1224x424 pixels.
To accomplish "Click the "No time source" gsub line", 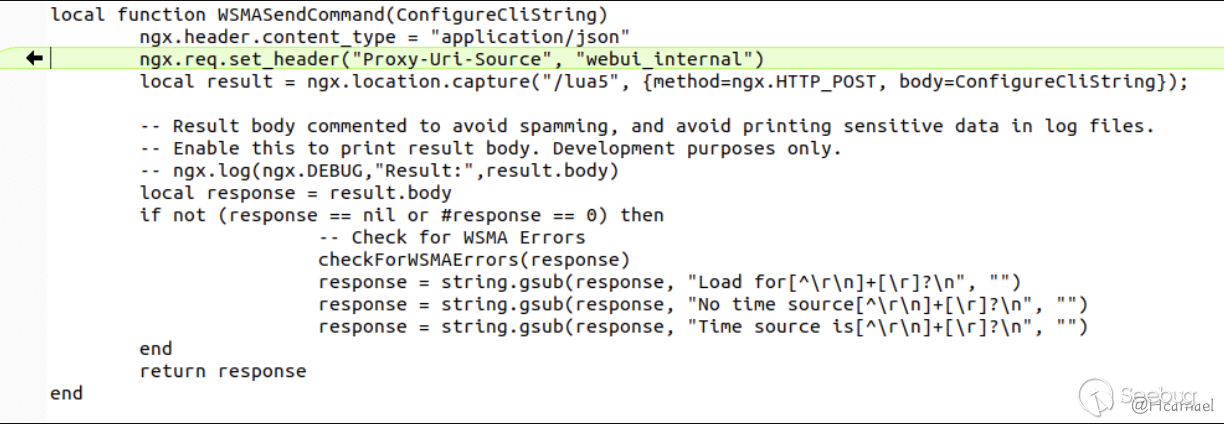I will tap(702, 303).
